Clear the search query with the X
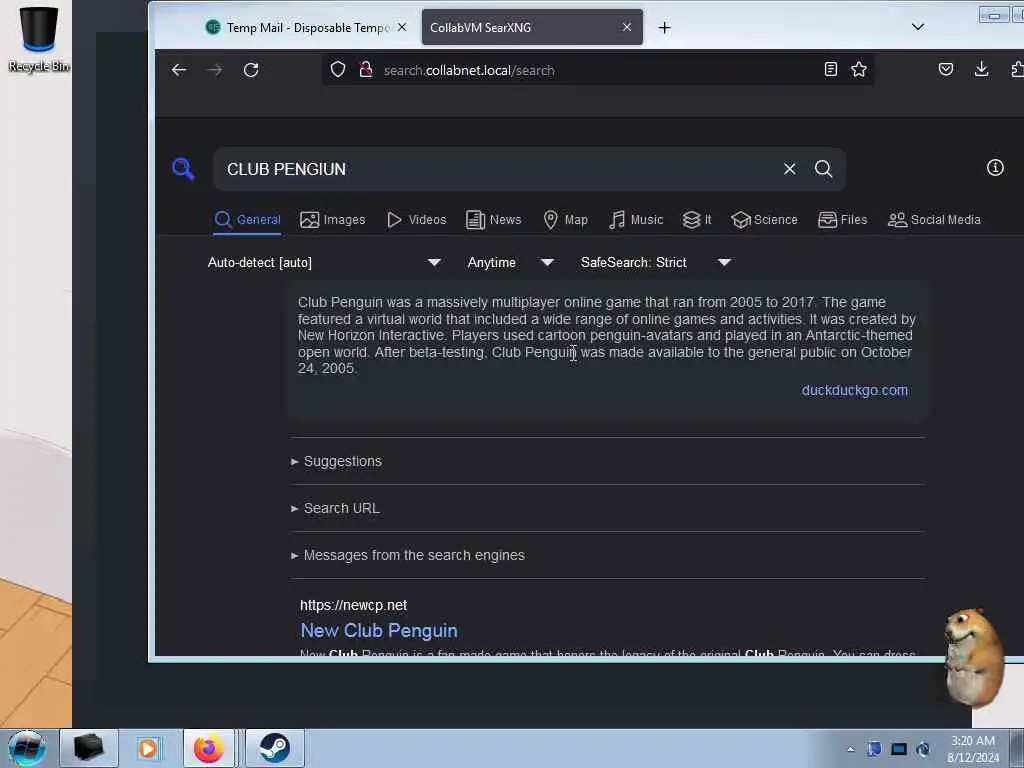The width and height of the screenshot is (1024, 768). (x=790, y=169)
